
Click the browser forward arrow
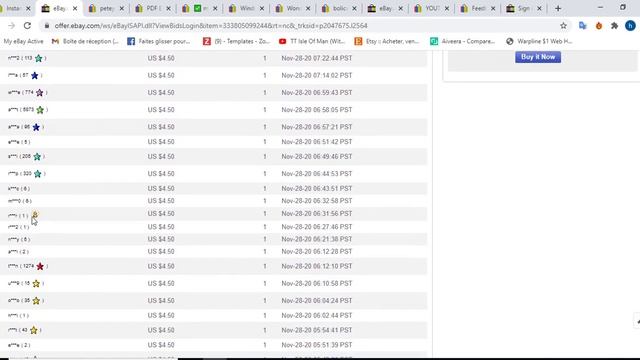[11, 26]
